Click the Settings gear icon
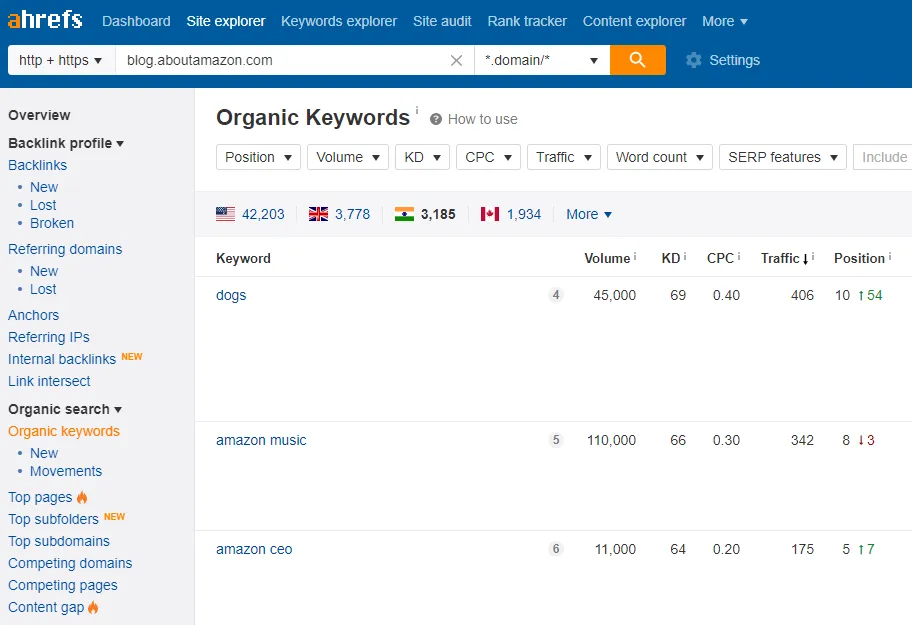 693,60
